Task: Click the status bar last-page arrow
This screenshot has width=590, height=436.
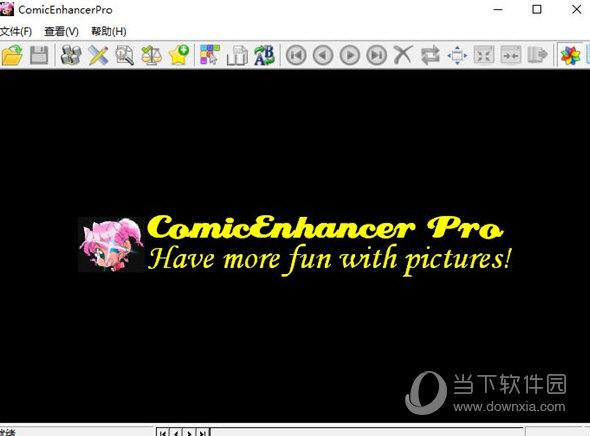Action: [202, 432]
